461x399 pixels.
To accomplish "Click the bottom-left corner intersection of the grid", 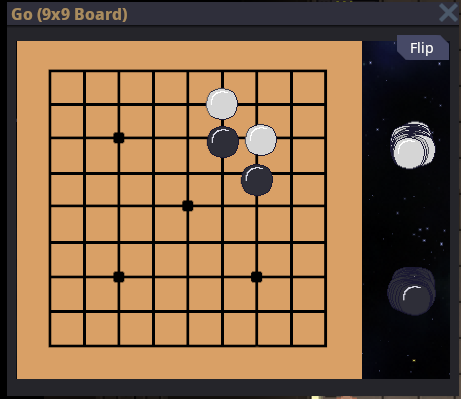I will [x=50, y=346].
